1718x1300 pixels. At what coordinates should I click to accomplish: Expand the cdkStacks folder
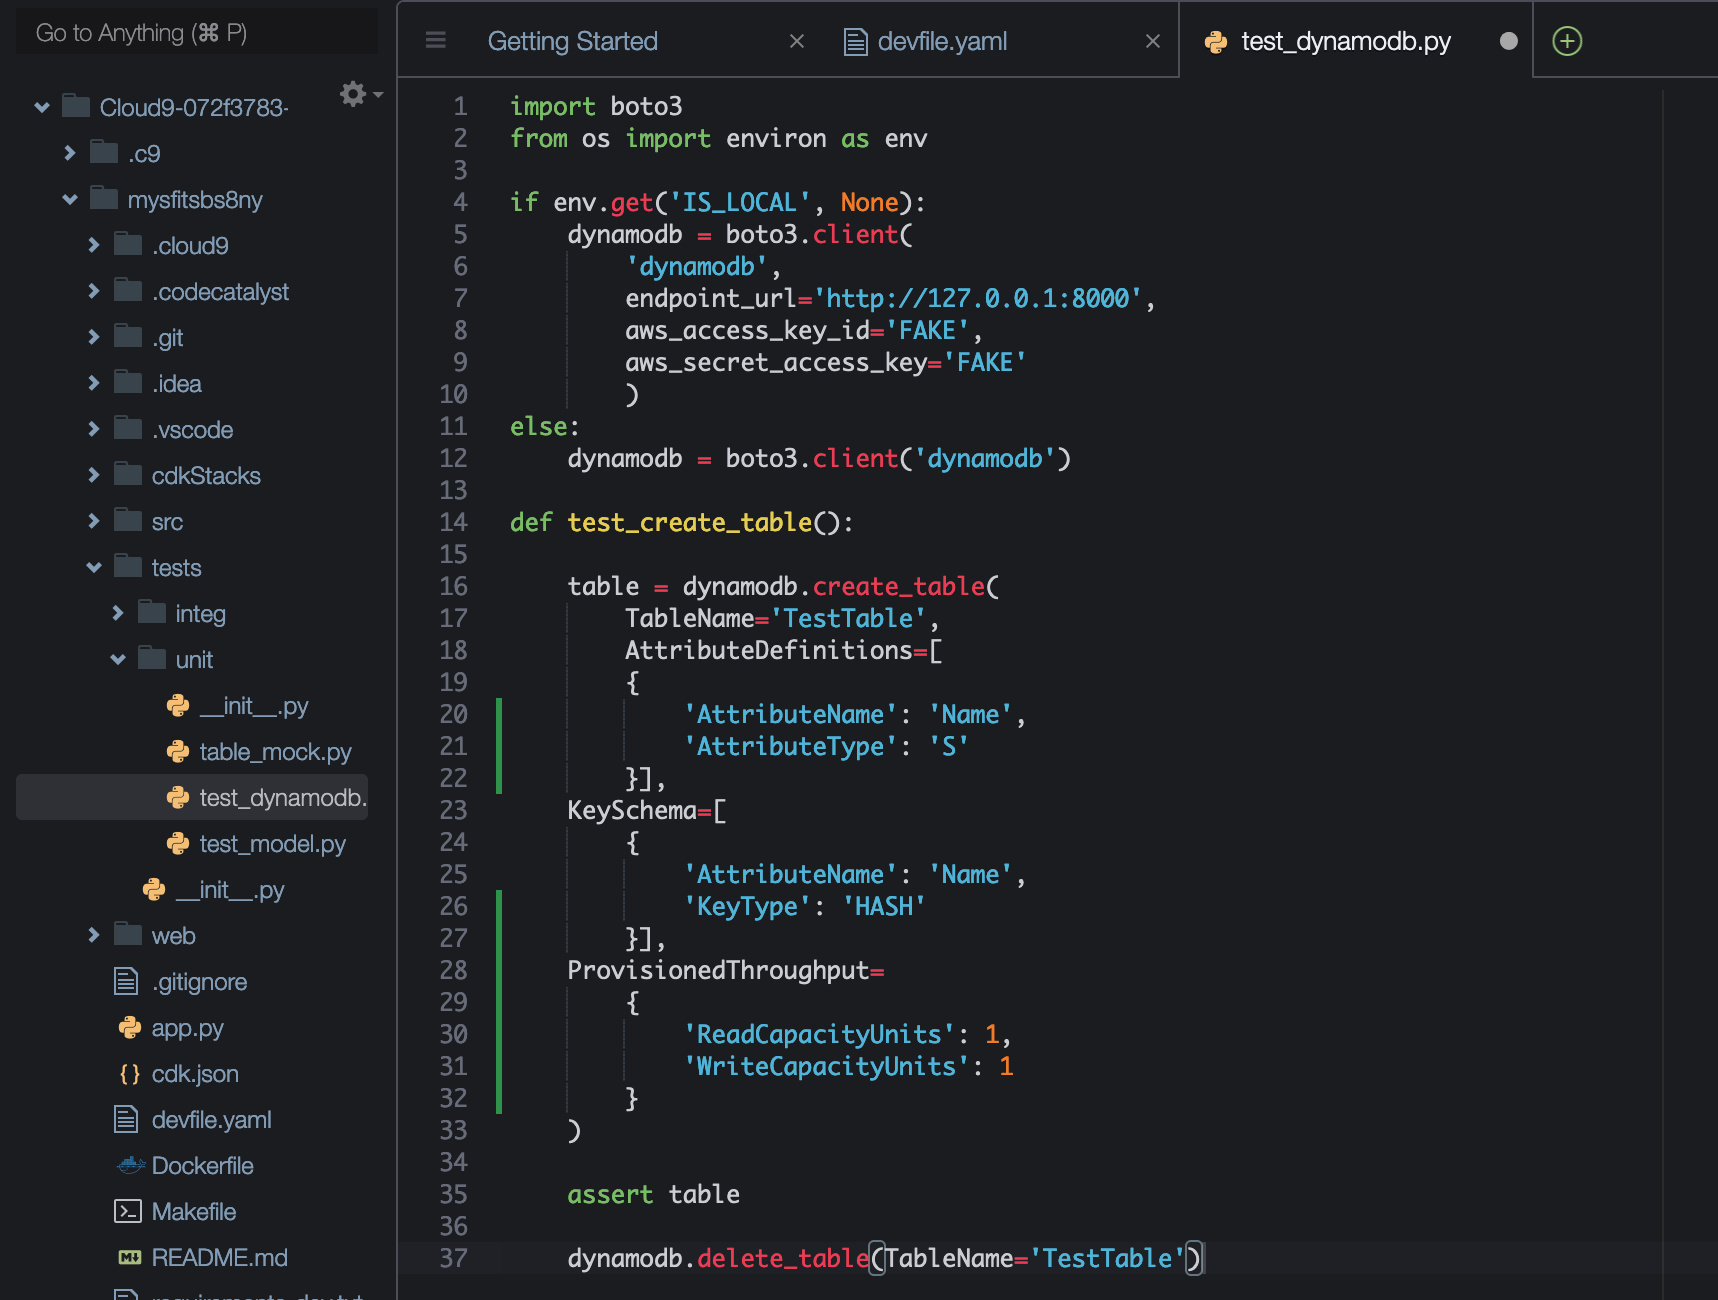pyautogui.click(x=93, y=475)
